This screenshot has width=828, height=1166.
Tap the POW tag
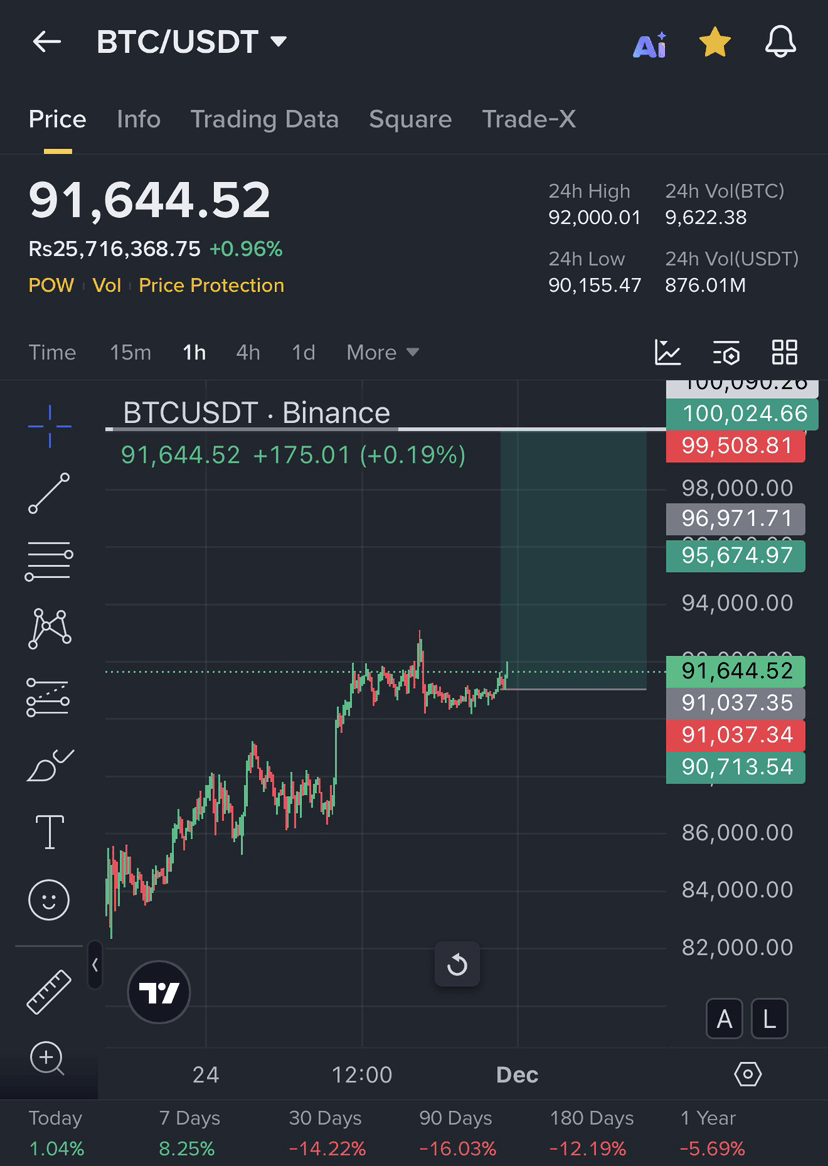(51, 286)
